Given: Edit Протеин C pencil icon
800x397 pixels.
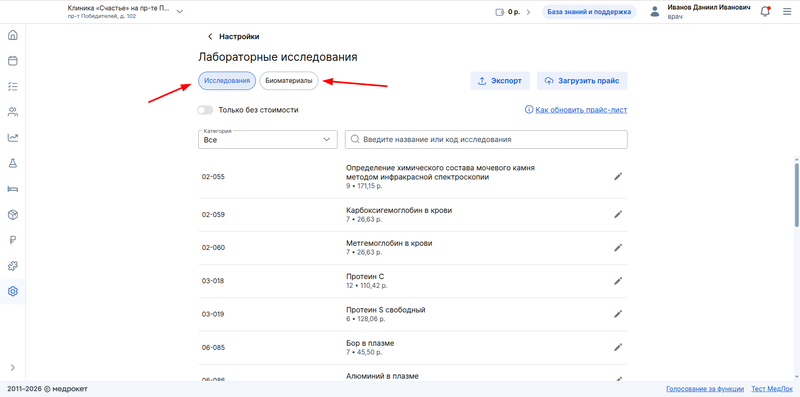Looking at the screenshot, I should click(x=618, y=281).
